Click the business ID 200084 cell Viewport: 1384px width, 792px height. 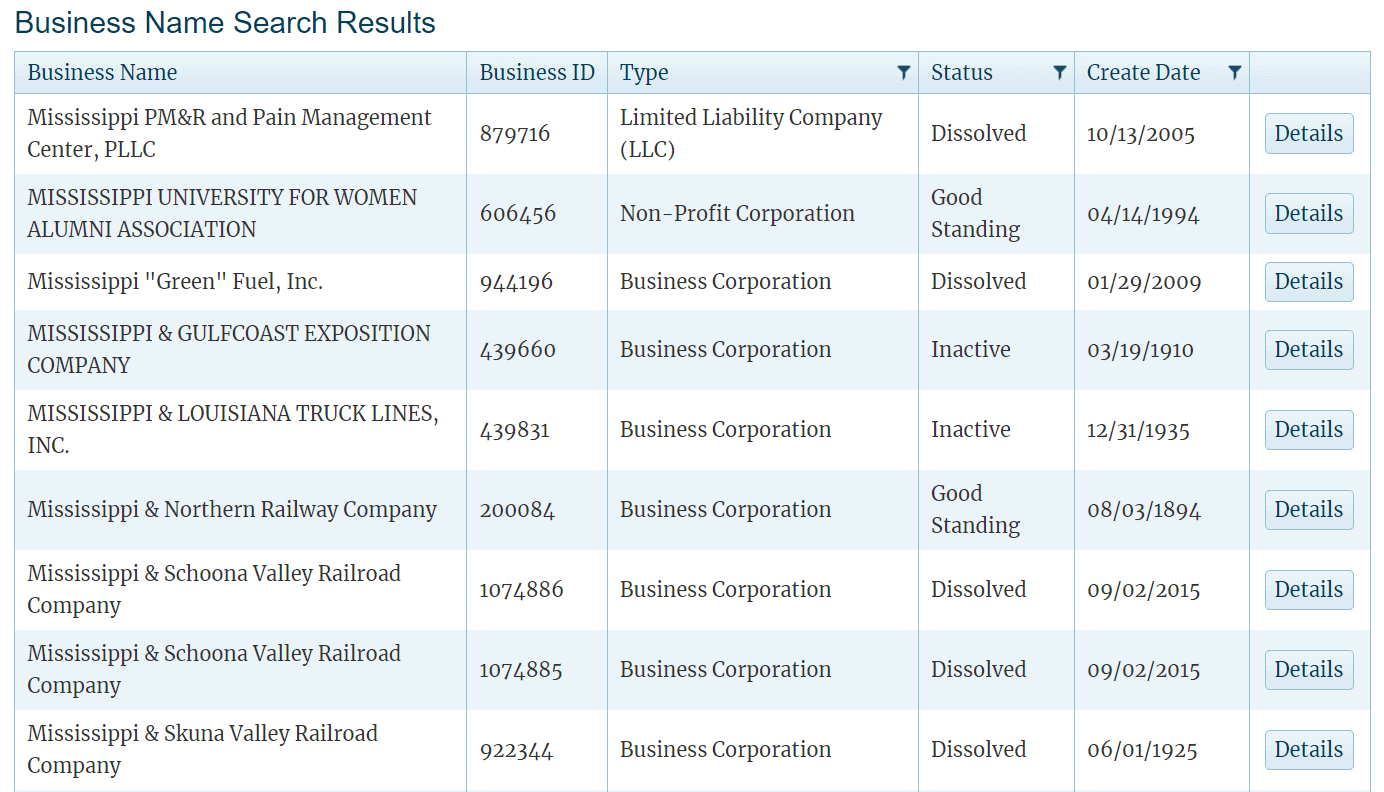(x=517, y=510)
